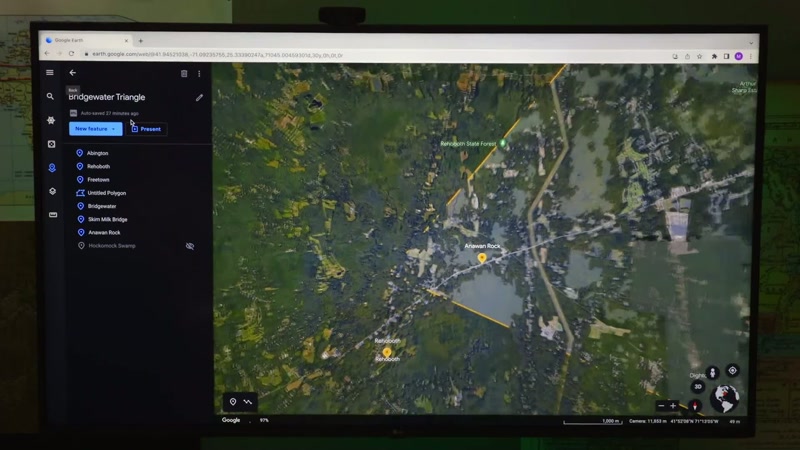Image resolution: width=800 pixels, height=450 pixels.
Task: Click the Rehoboth State Forest map label
Action: point(468,144)
